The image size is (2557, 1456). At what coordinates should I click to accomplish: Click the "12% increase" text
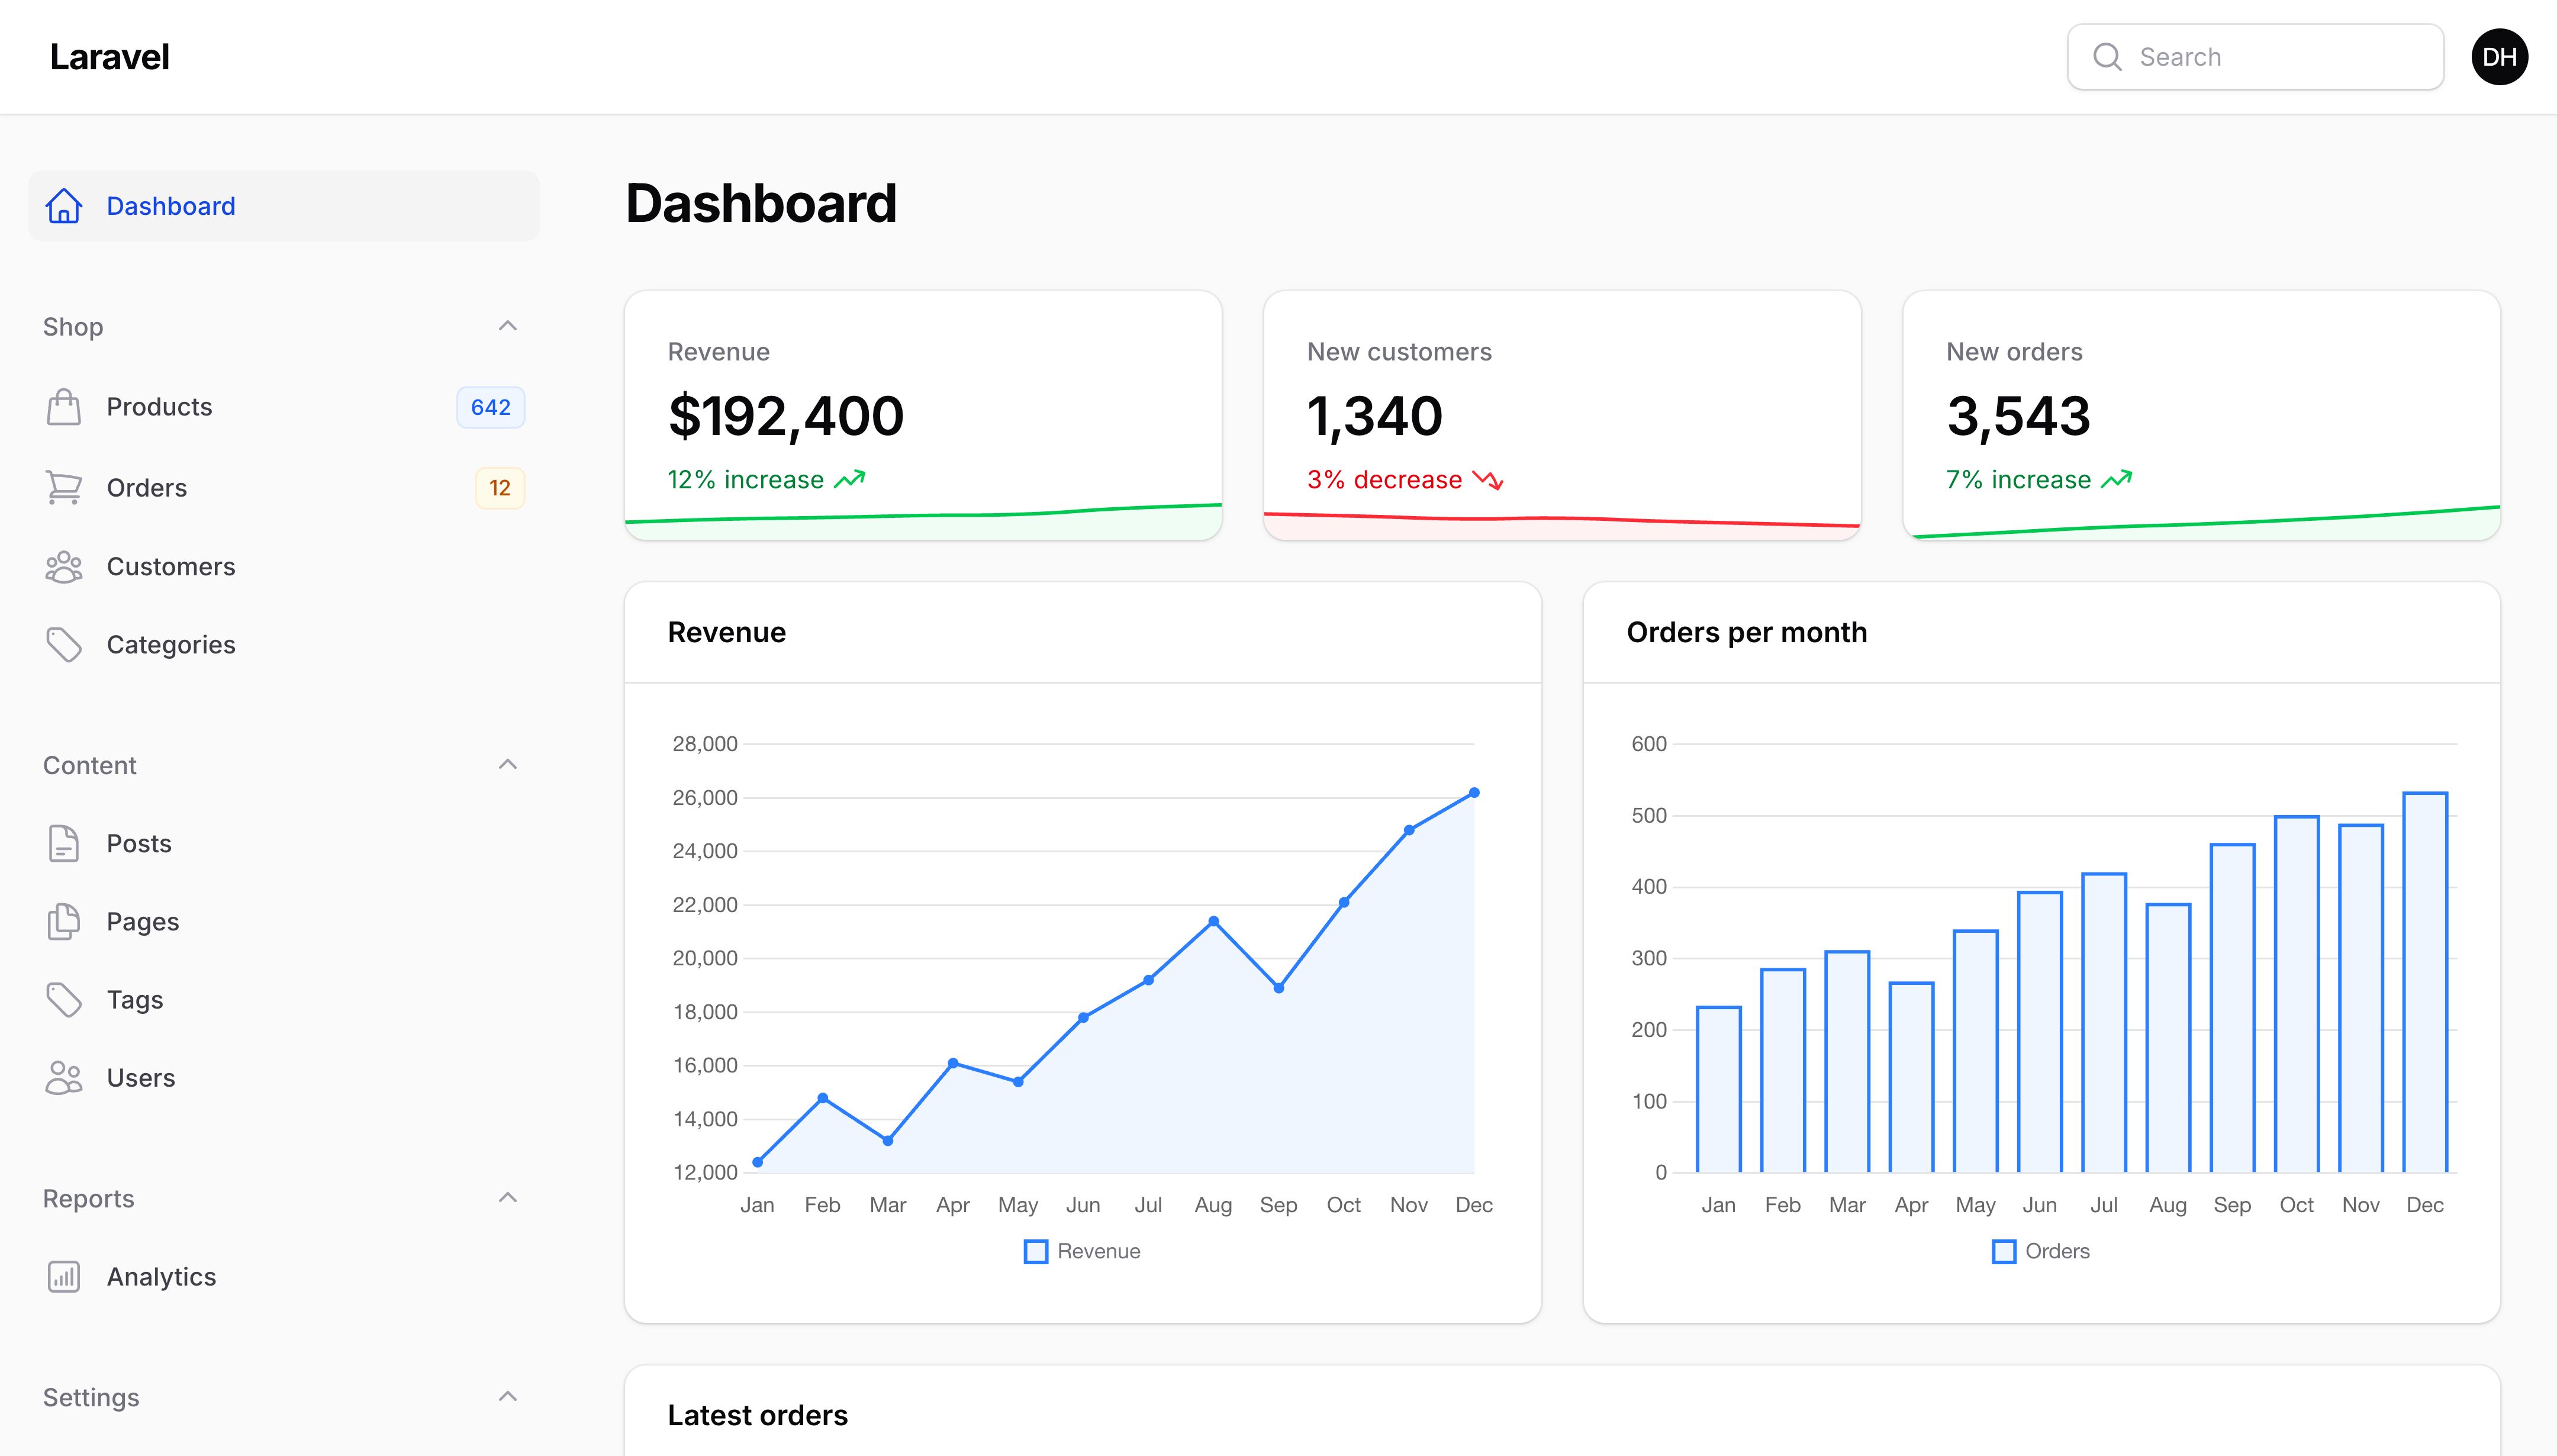click(x=746, y=480)
